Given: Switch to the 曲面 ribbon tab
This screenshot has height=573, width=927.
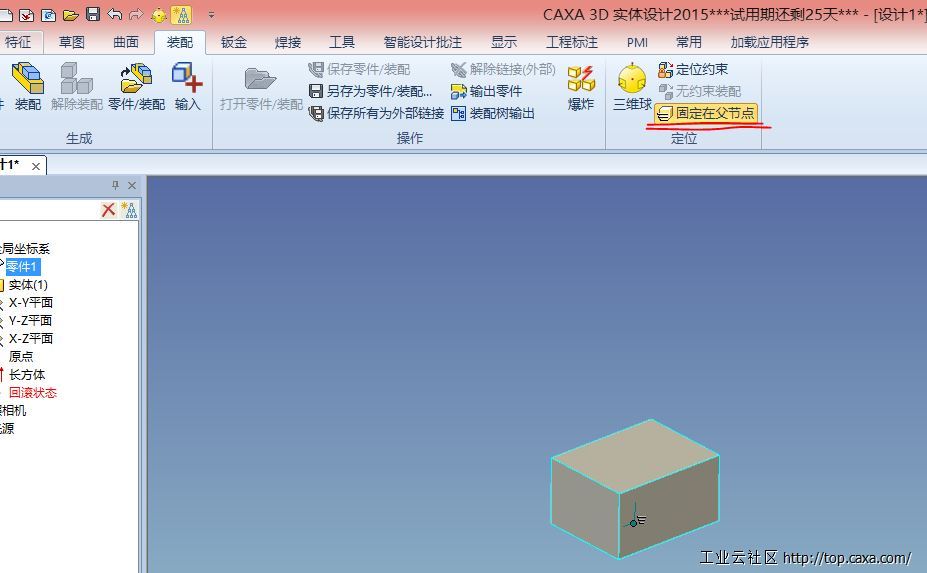Looking at the screenshot, I should click(126, 42).
